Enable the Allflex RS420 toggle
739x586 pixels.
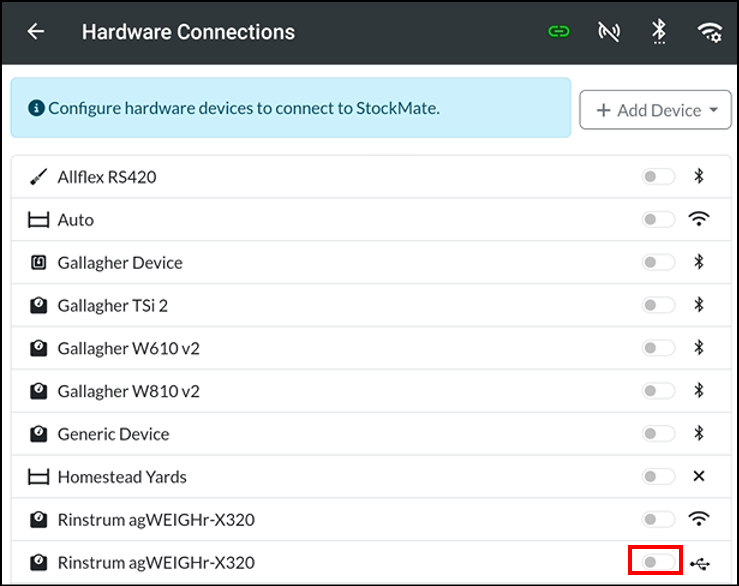(x=658, y=177)
